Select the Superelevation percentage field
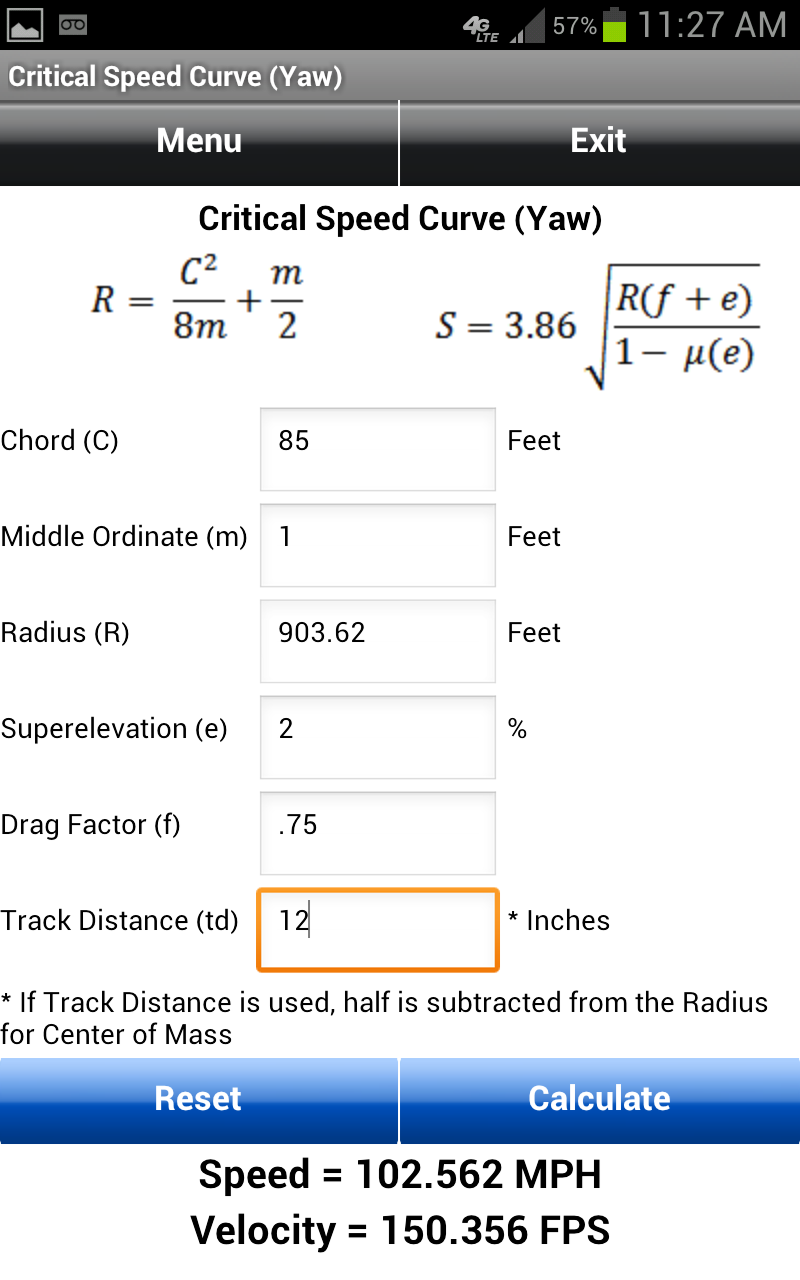Image resolution: width=800 pixels, height=1280 pixels. [x=377, y=736]
